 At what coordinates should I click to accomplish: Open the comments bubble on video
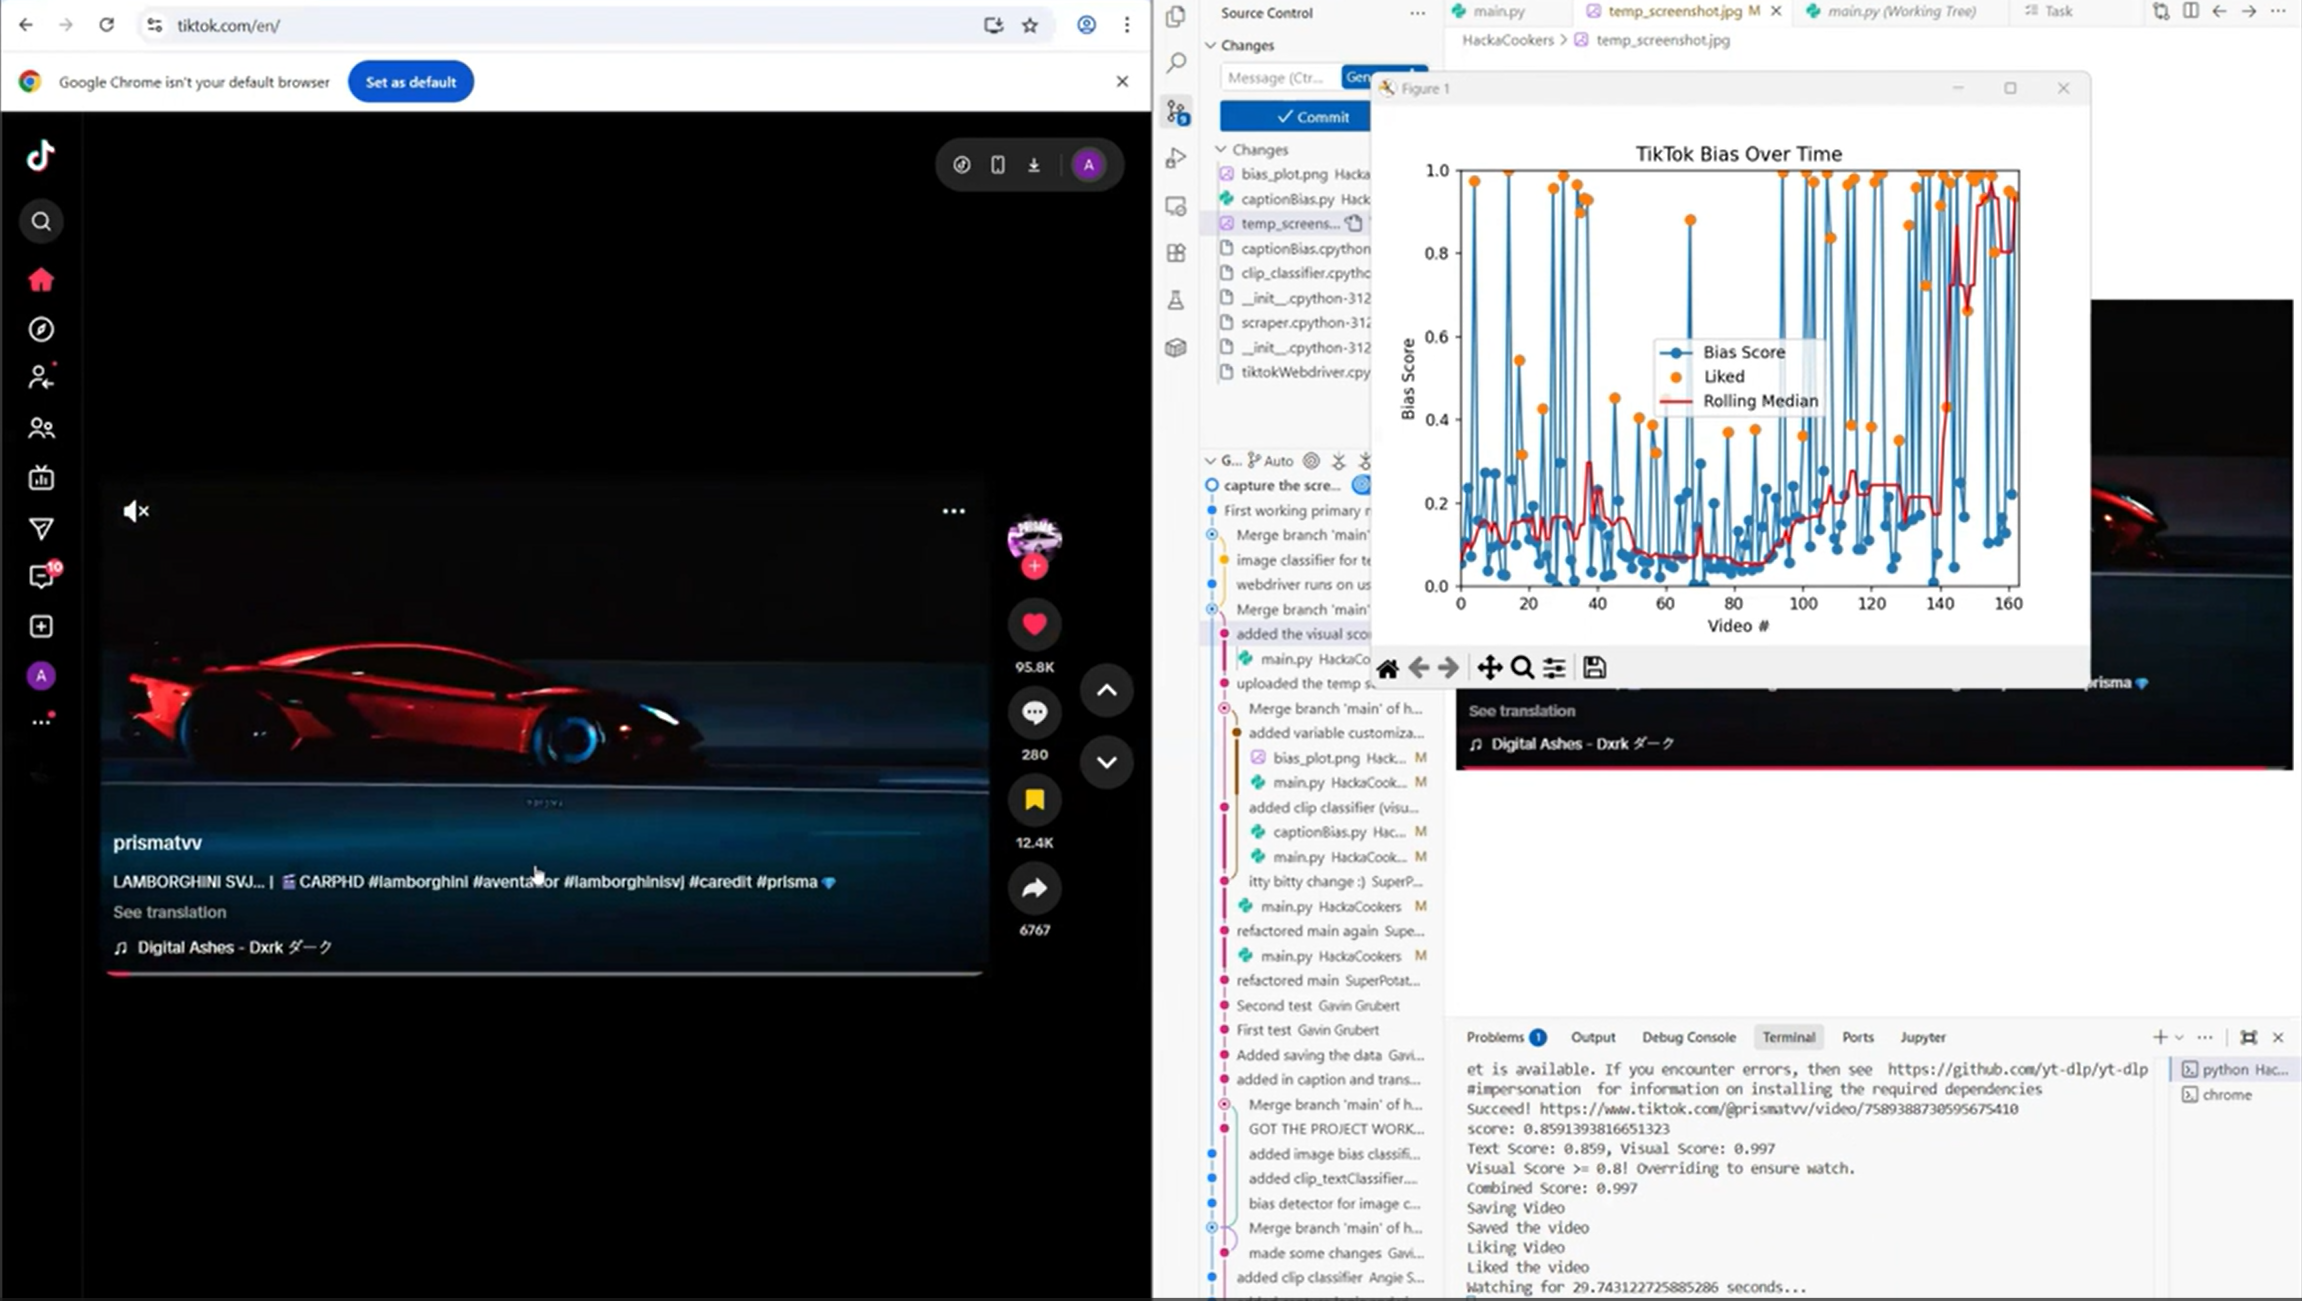[x=1034, y=712]
